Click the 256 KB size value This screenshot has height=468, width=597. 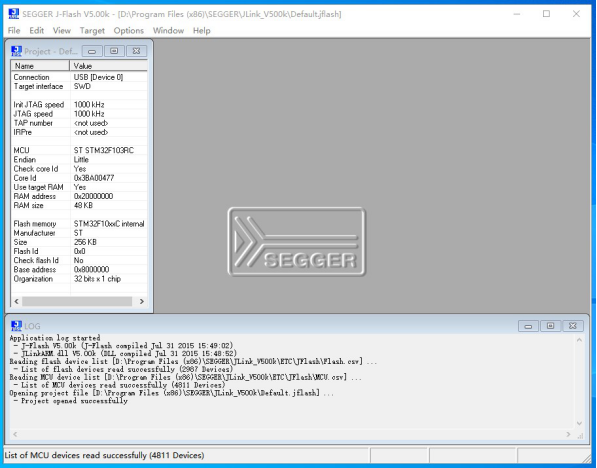[85, 242]
